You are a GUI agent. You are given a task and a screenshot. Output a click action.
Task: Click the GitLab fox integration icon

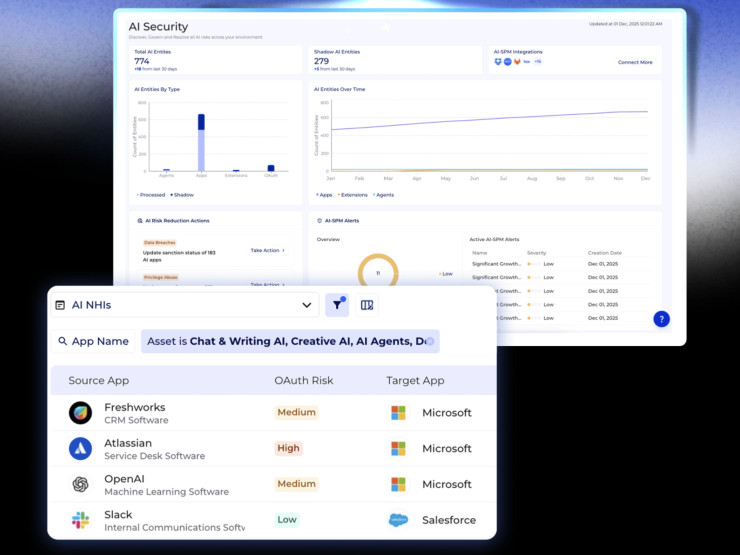point(517,62)
